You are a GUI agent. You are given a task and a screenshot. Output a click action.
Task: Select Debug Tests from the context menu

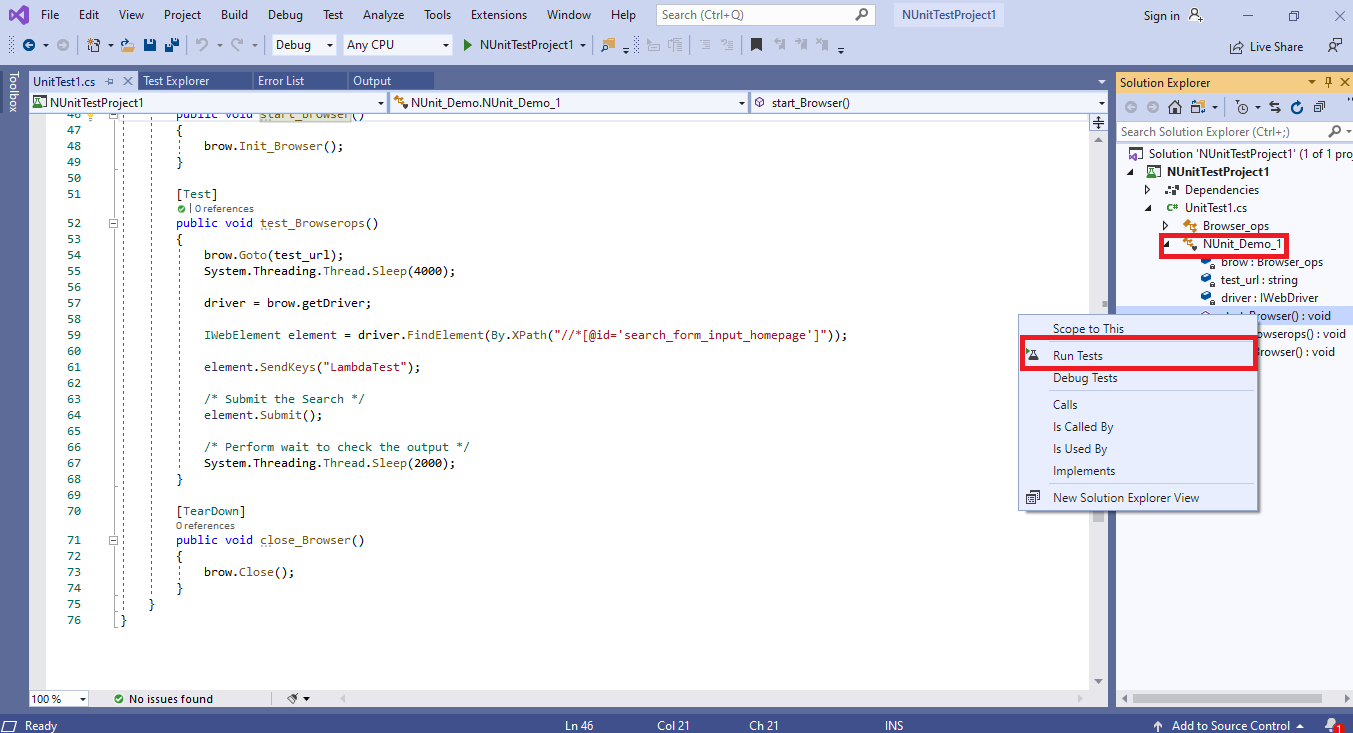[1084, 378]
